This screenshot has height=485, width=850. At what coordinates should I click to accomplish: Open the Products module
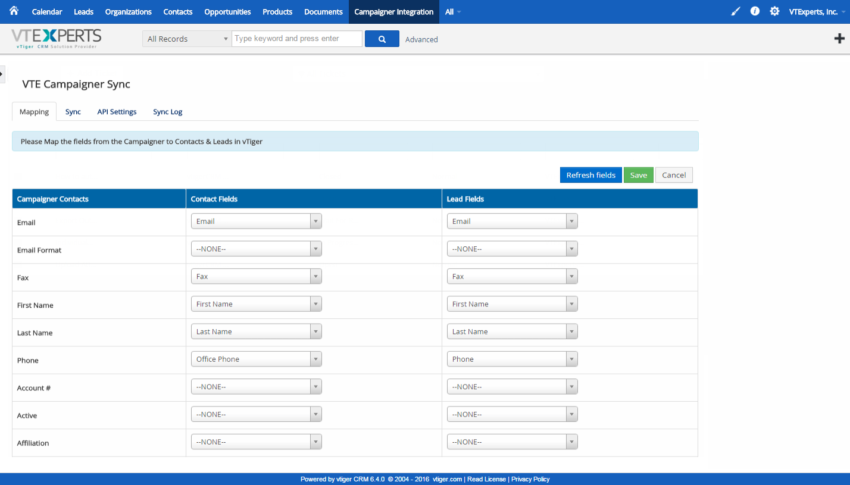pyautogui.click(x=277, y=12)
